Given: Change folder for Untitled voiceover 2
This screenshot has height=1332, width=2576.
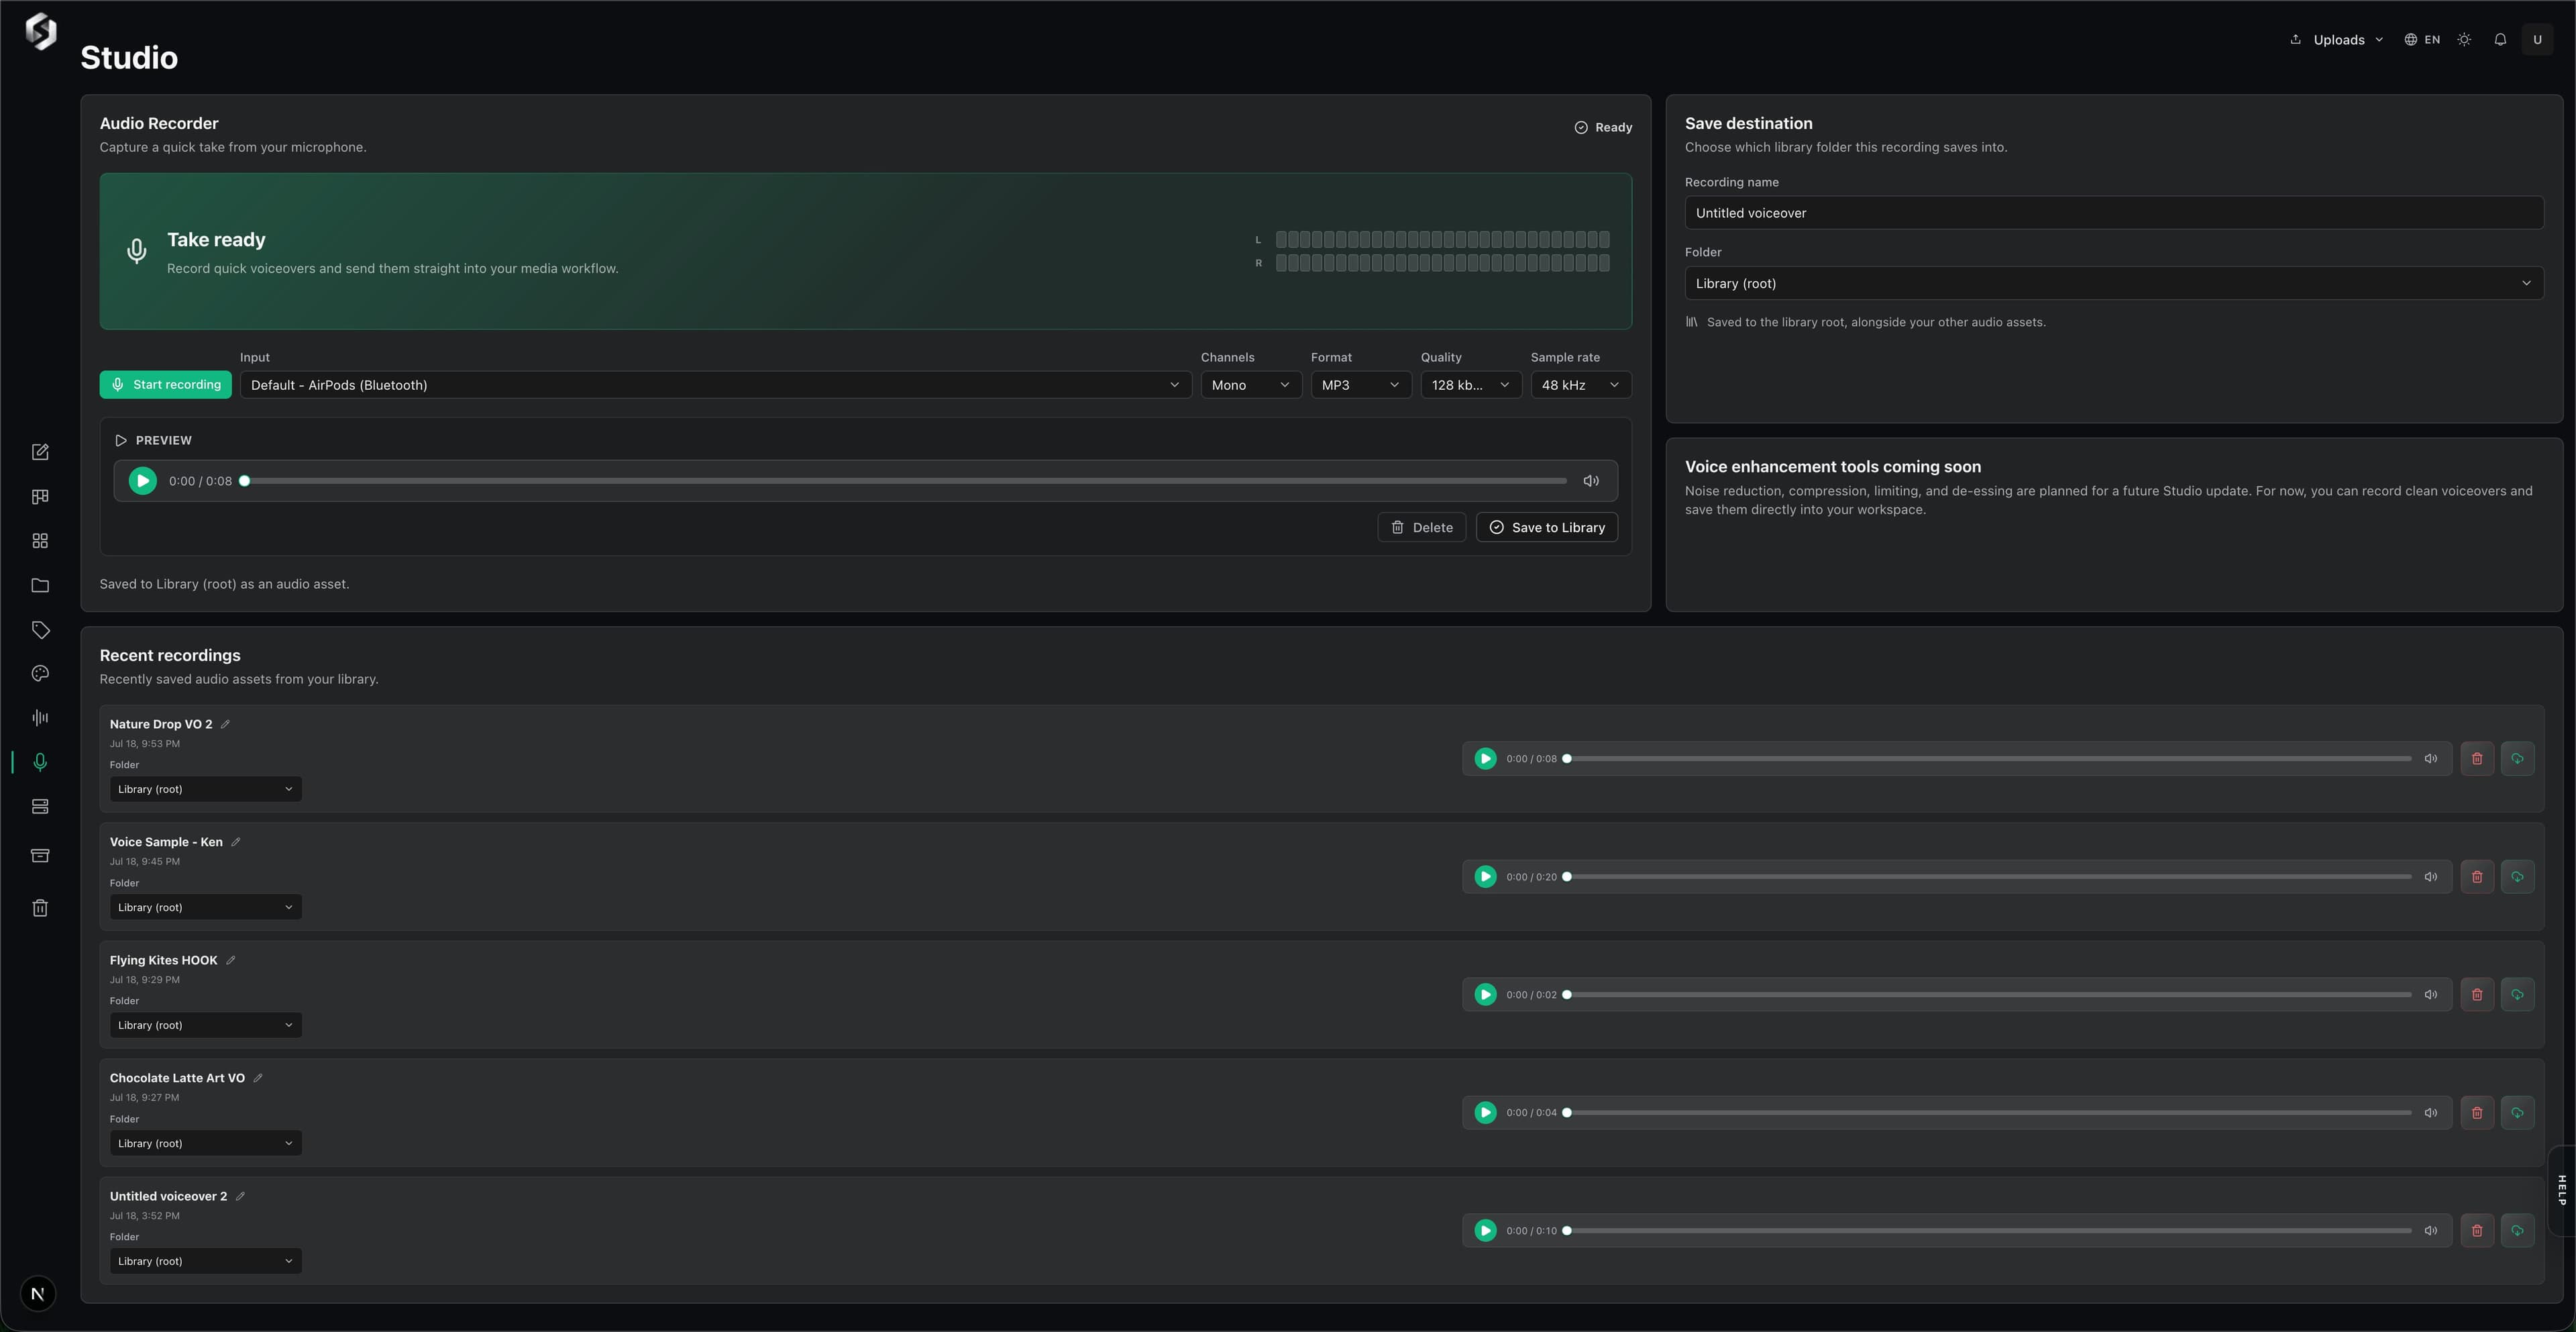Looking at the screenshot, I should click(206, 1261).
